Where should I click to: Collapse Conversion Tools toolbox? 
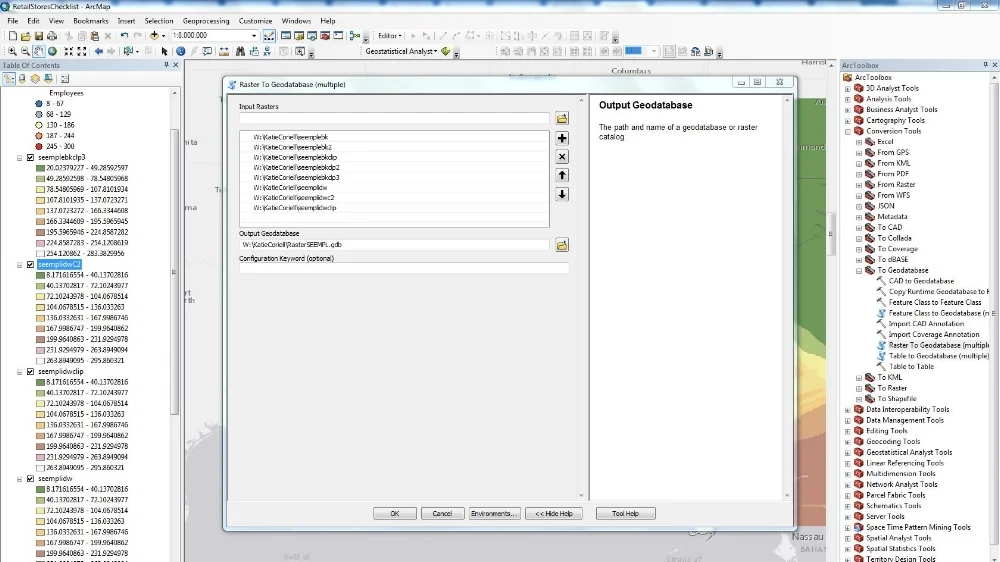[848, 131]
